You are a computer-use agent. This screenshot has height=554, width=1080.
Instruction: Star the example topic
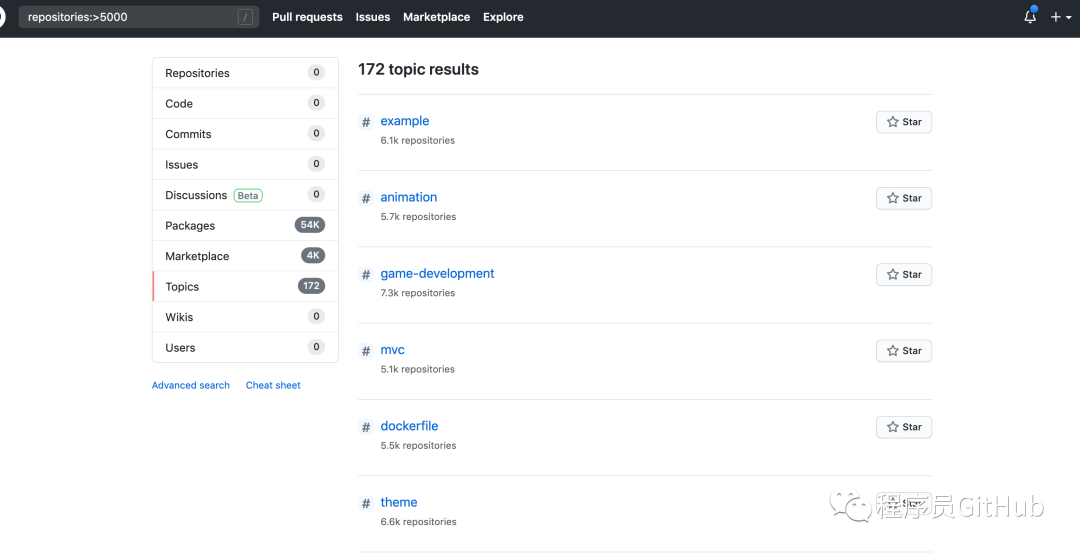point(904,122)
